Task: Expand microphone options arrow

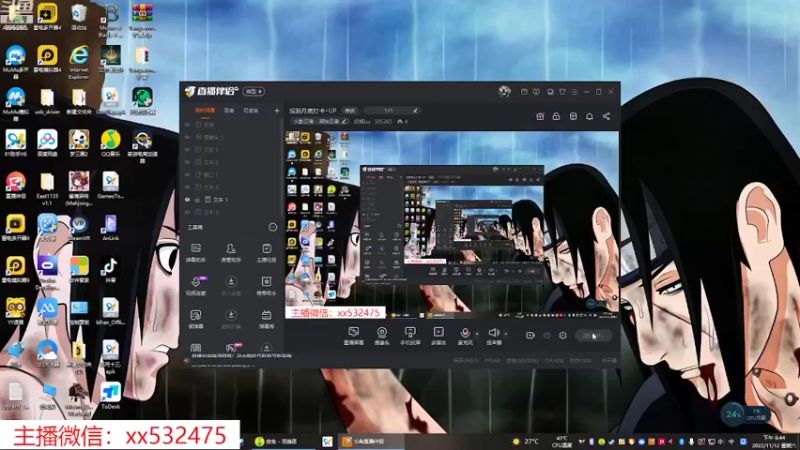Action: (x=477, y=334)
